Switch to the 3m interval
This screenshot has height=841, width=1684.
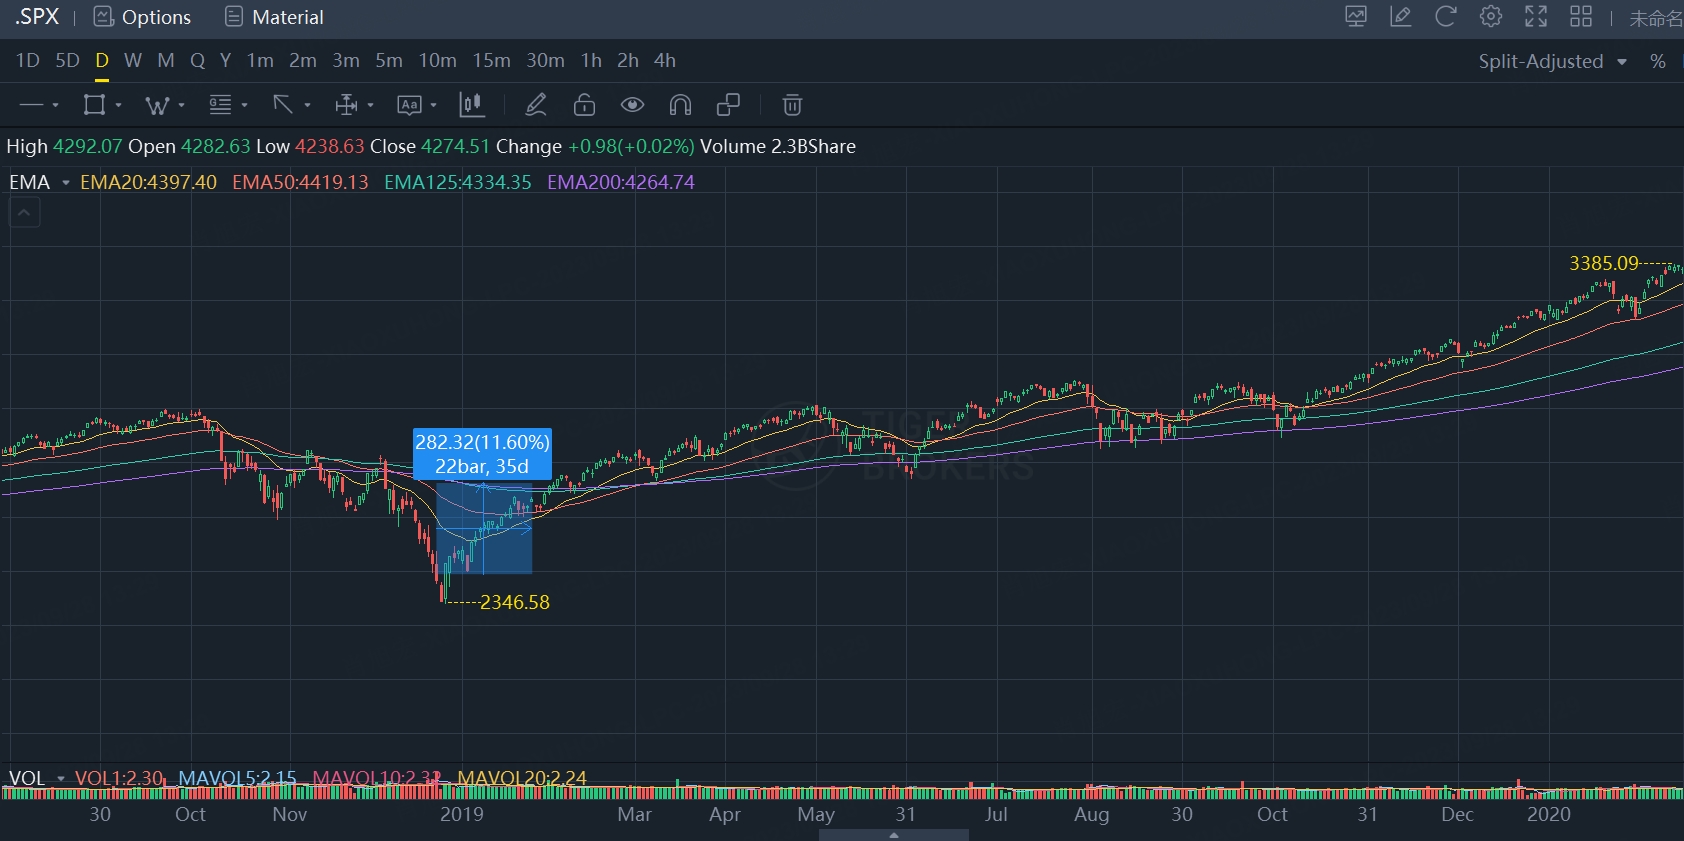[x=346, y=61]
